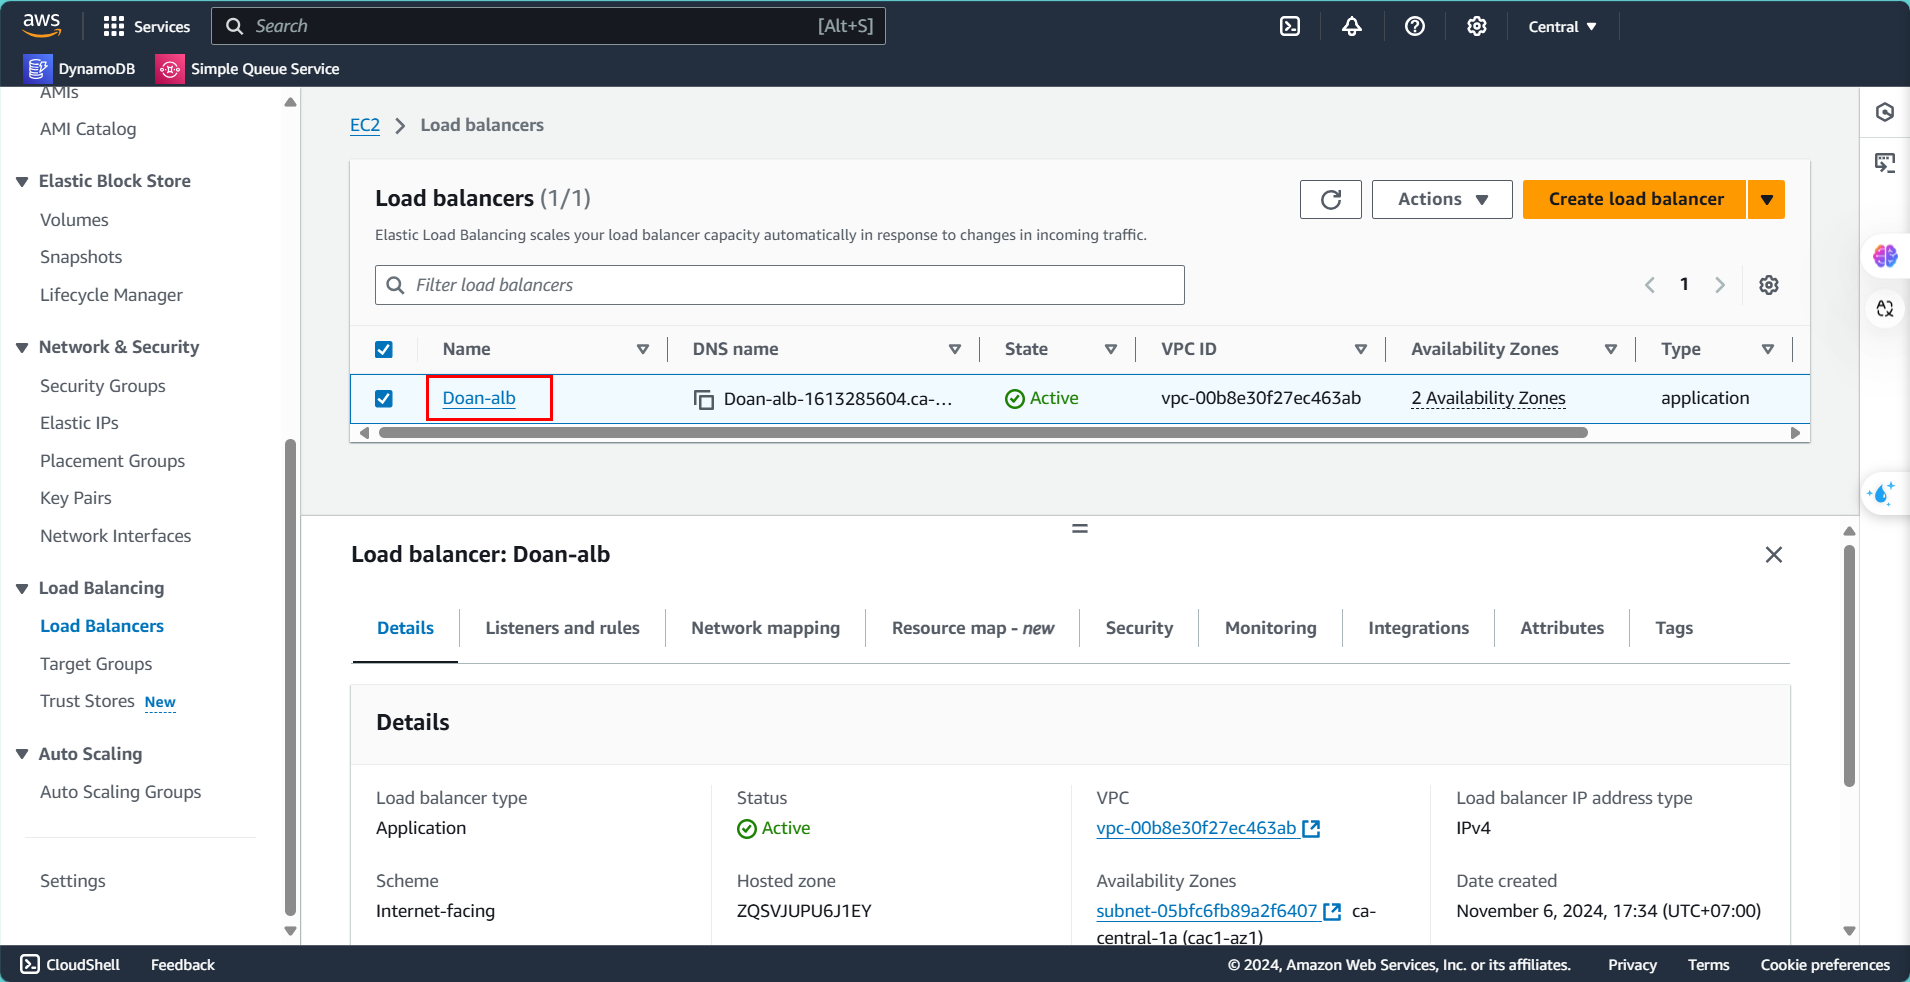Toggle the select-all load balancers checkbox
The width and height of the screenshot is (1910, 982).
383,349
